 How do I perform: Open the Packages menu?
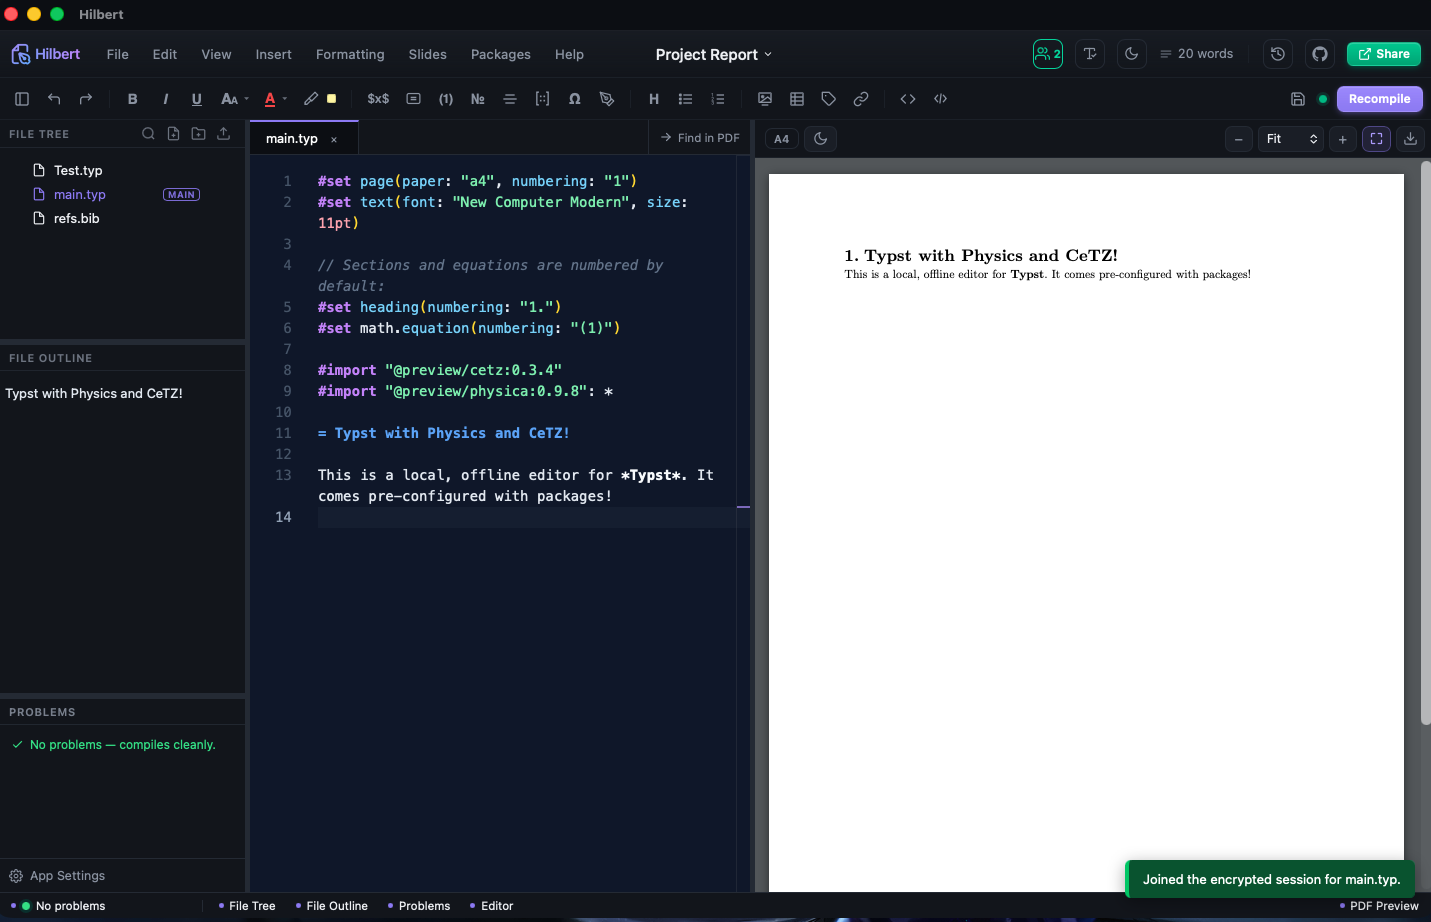tap(501, 54)
